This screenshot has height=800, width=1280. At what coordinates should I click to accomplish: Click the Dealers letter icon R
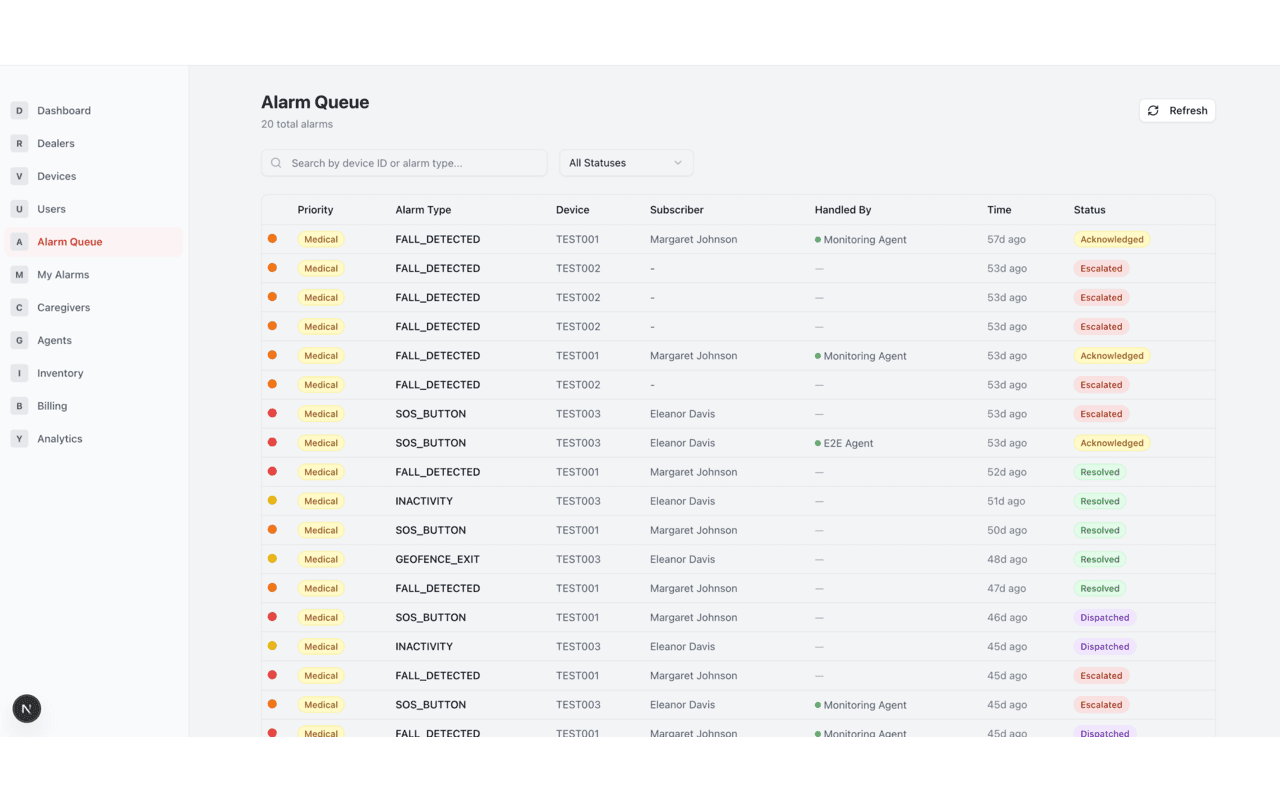tap(19, 144)
